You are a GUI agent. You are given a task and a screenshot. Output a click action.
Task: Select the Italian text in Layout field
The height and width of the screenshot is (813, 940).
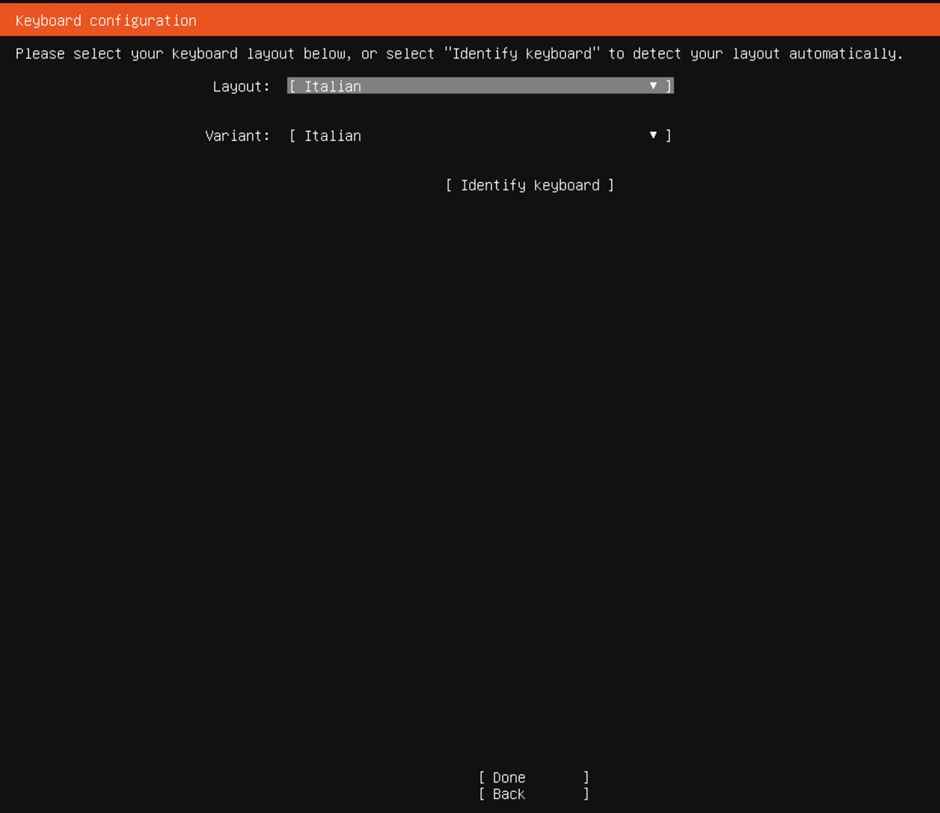tap(332, 87)
